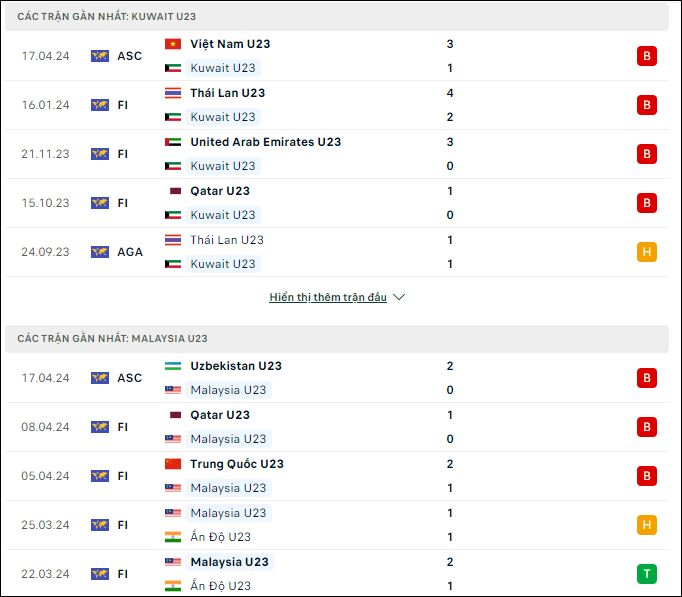
Task: Click the highlighted Malaysia U23 label on 05.04.24
Action: coord(228,488)
